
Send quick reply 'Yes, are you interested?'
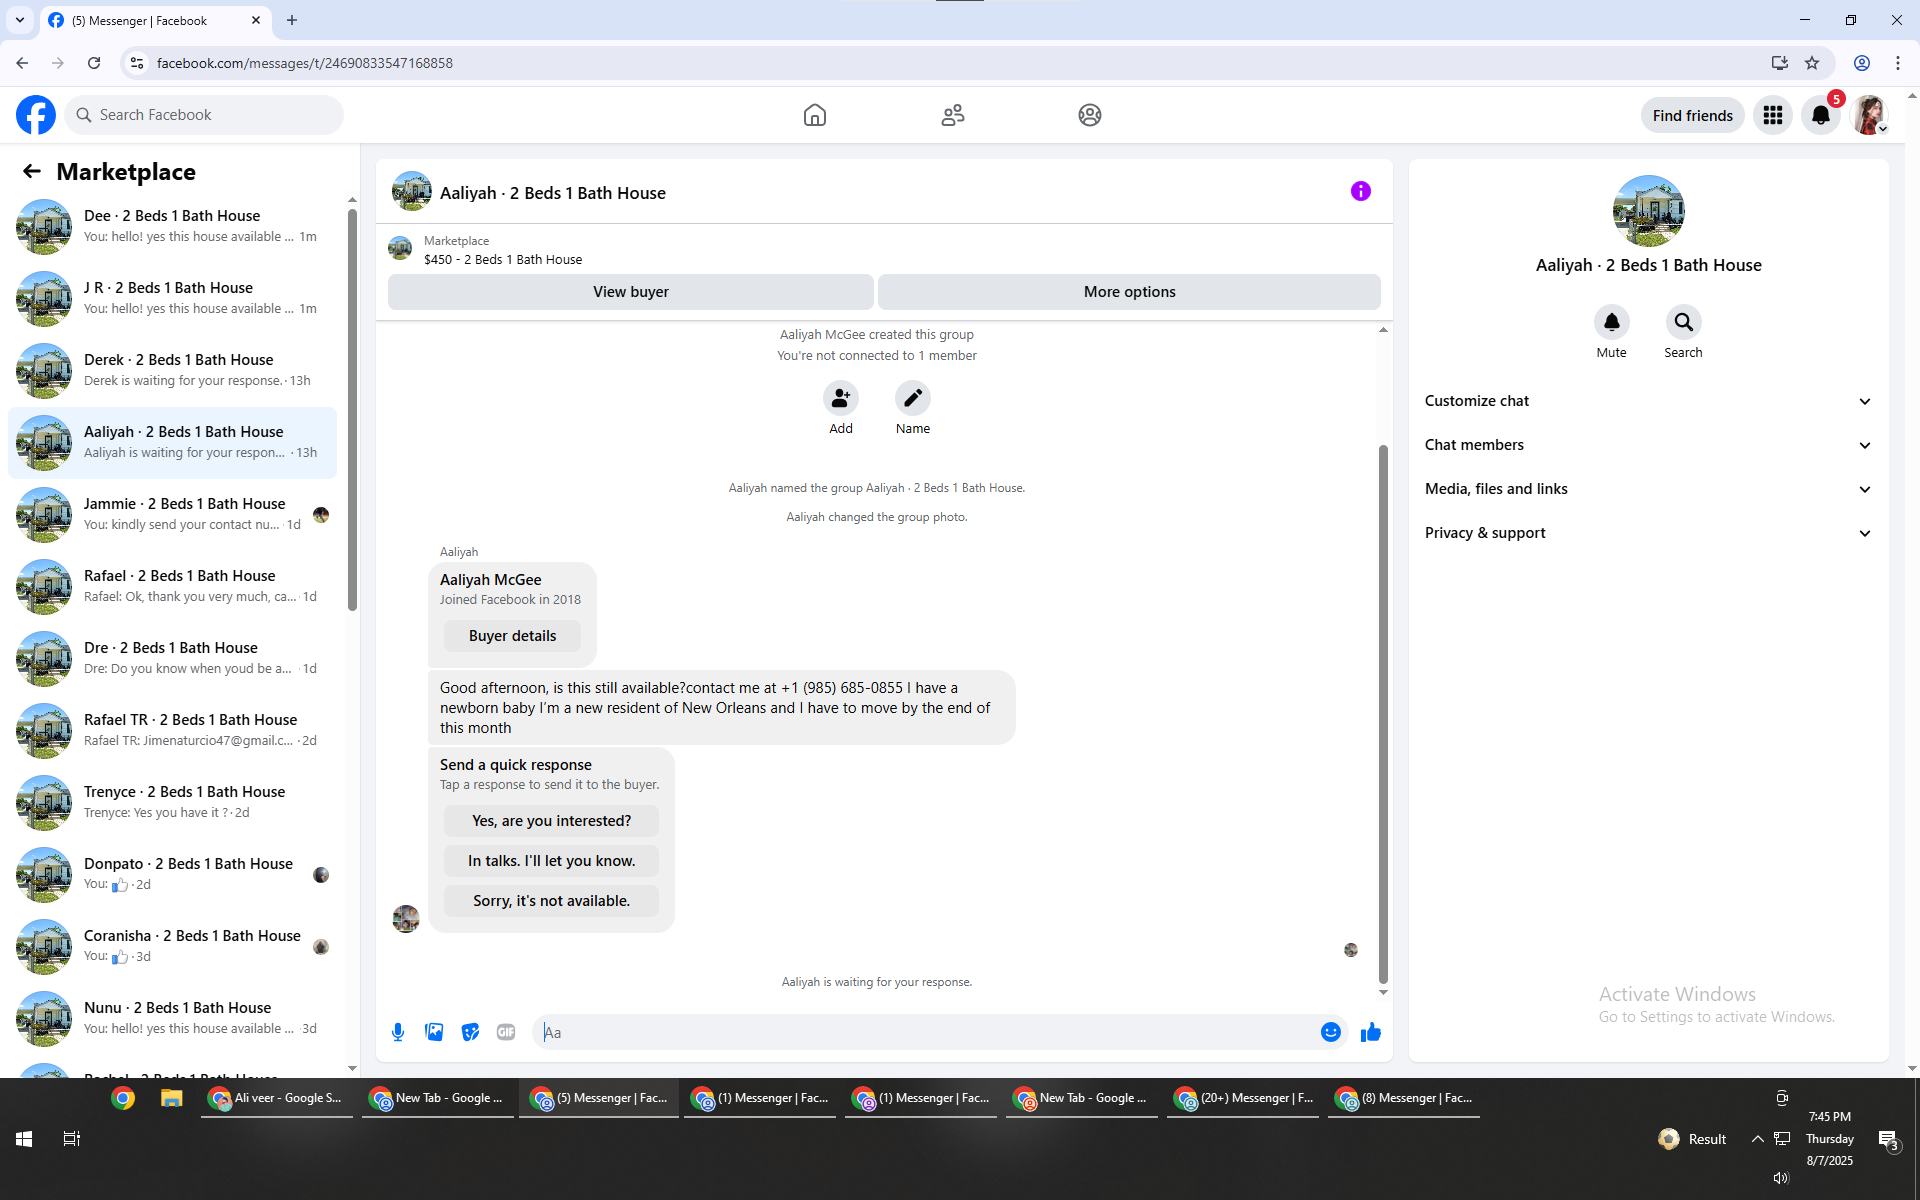551,821
